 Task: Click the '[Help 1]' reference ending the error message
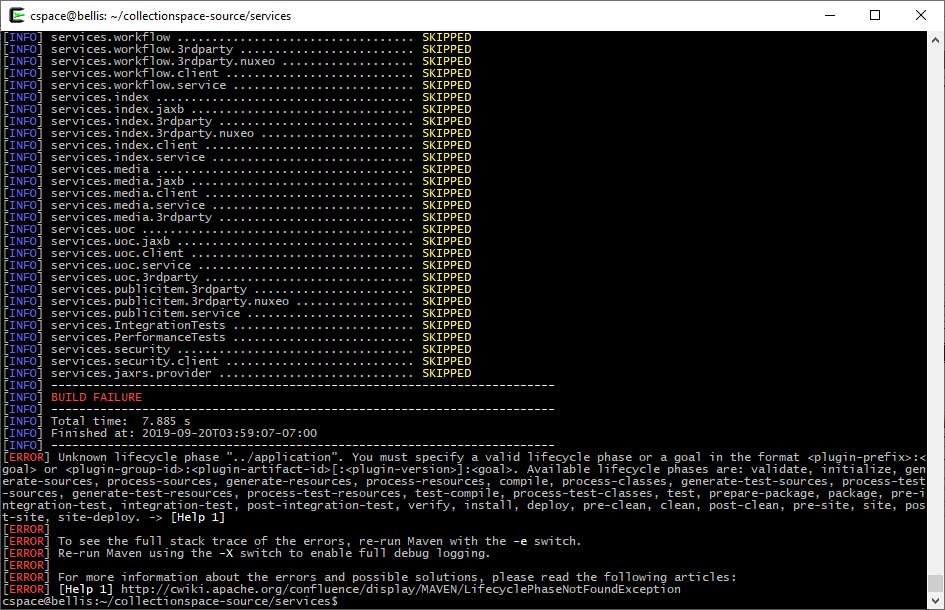tap(197, 517)
